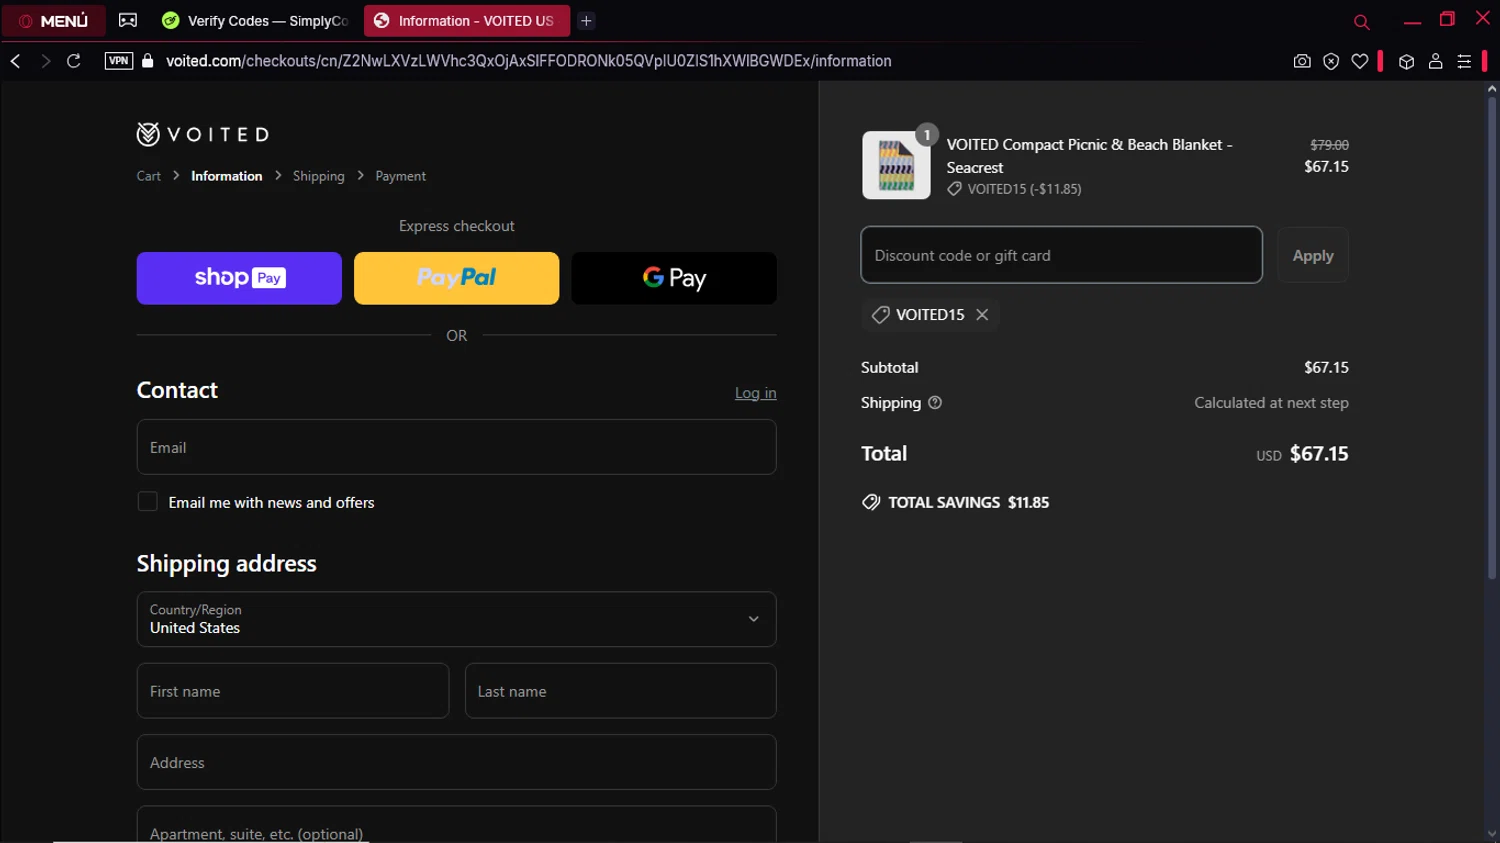Select the Information breadcrumb step
Screen dimensions: 1500x843
coord(227,176)
